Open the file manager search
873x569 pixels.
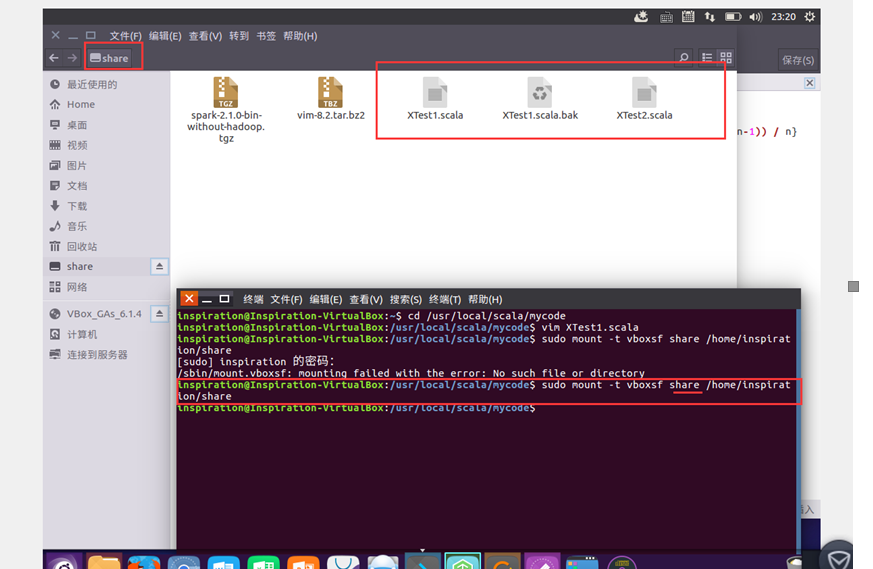(x=684, y=57)
